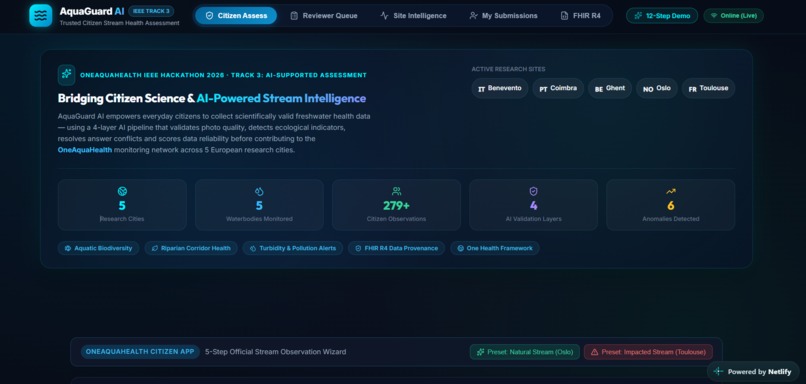Click the 5-Step Official Stream Observation Wizard text
806x384 pixels.
pos(276,352)
